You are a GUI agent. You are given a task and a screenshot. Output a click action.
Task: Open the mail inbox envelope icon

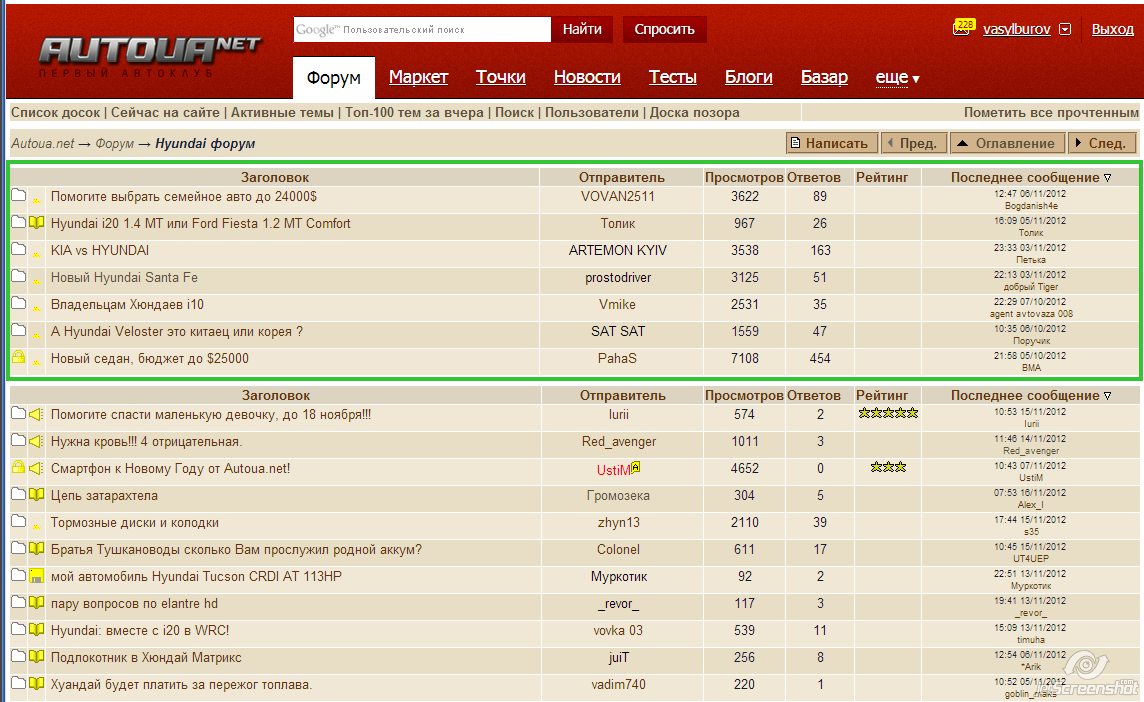pyautogui.click(x=962, y=29)
